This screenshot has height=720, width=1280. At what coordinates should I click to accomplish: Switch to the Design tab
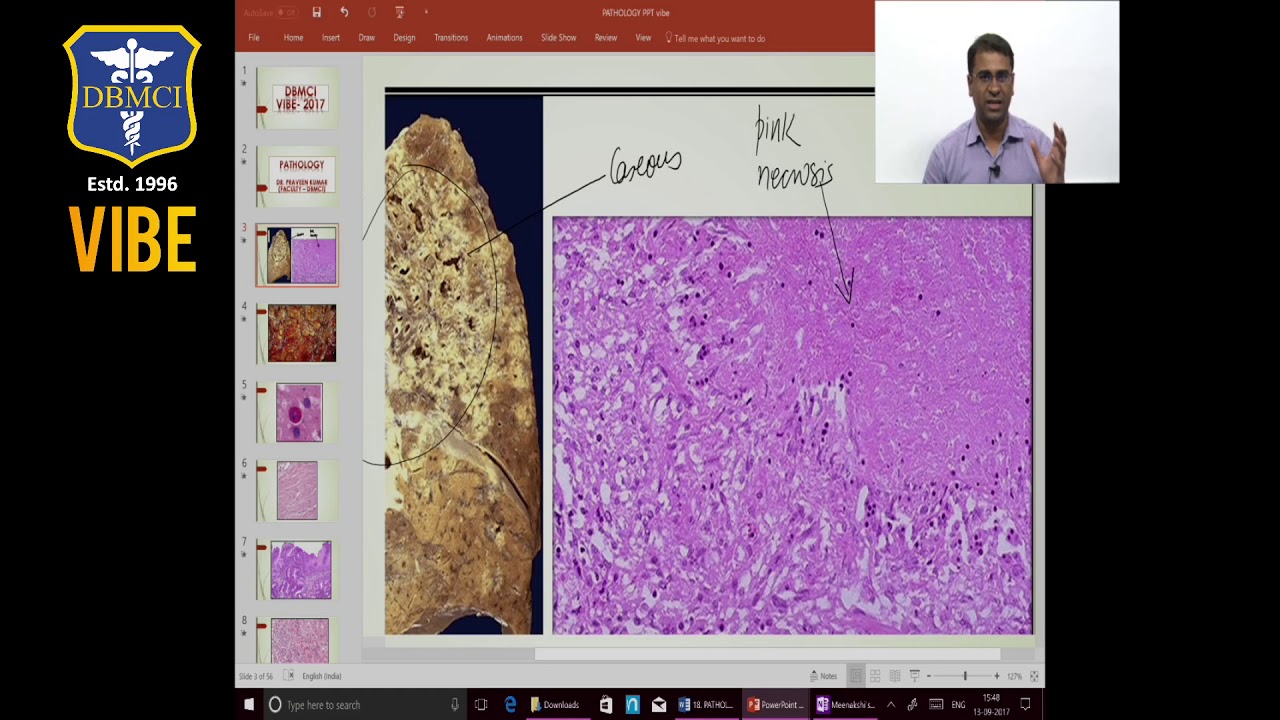point(404,38)
